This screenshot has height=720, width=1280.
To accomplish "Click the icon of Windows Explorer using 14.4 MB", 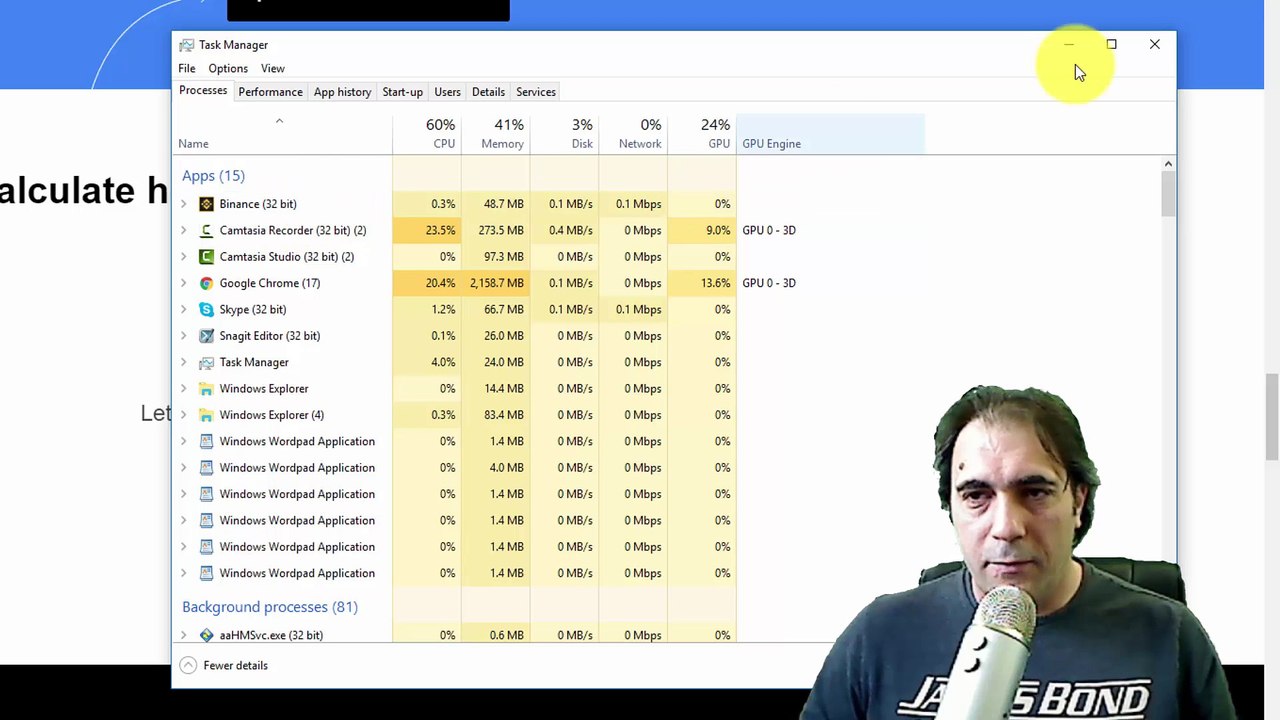I will (x=206, y=389).
